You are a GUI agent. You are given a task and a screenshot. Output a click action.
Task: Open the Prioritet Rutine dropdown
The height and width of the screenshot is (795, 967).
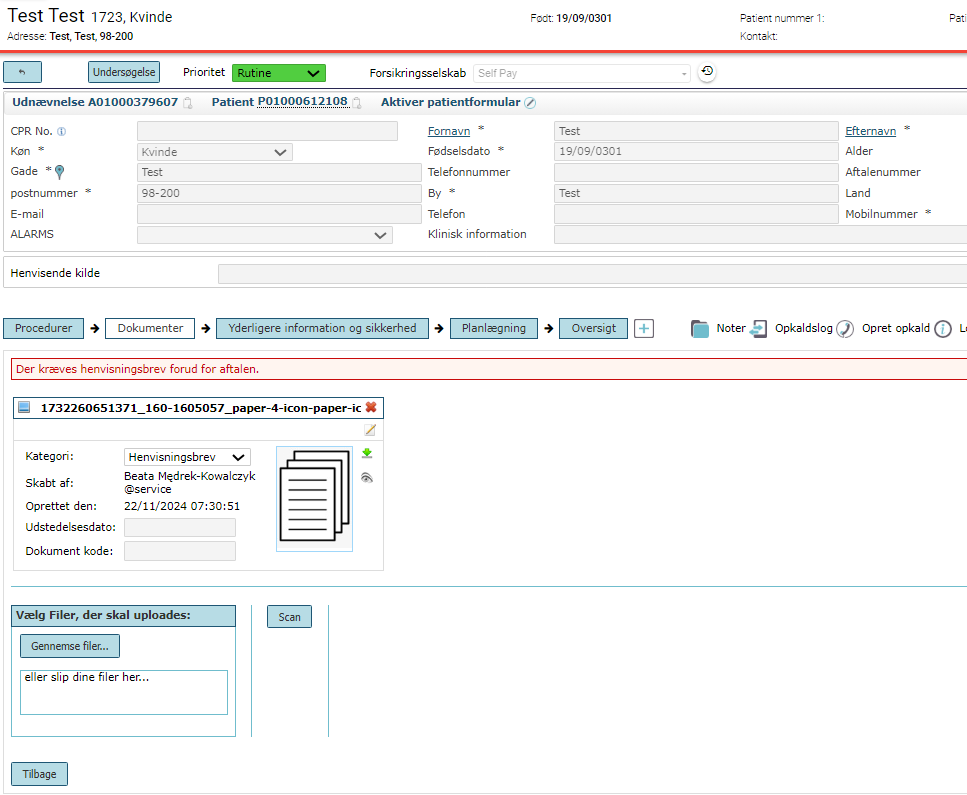(279, 73)
